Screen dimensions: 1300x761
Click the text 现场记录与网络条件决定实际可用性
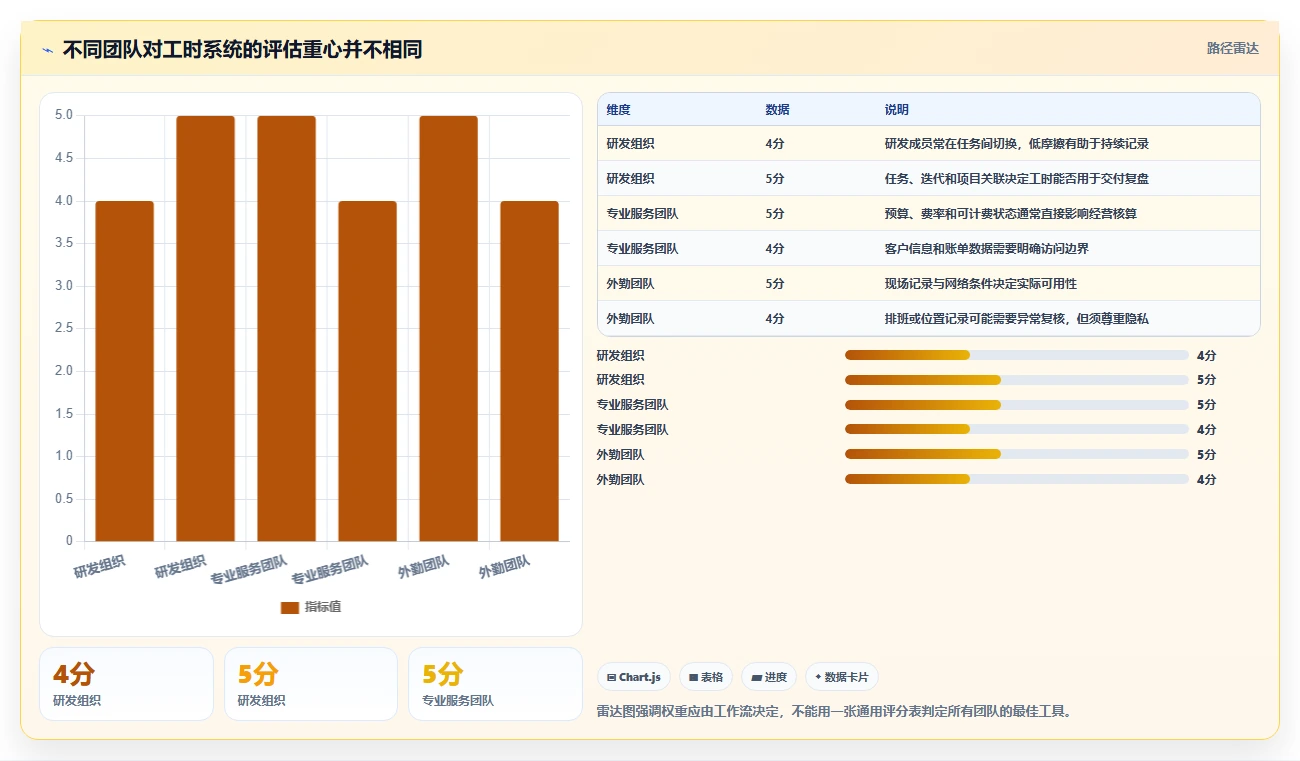pos(981,284)
